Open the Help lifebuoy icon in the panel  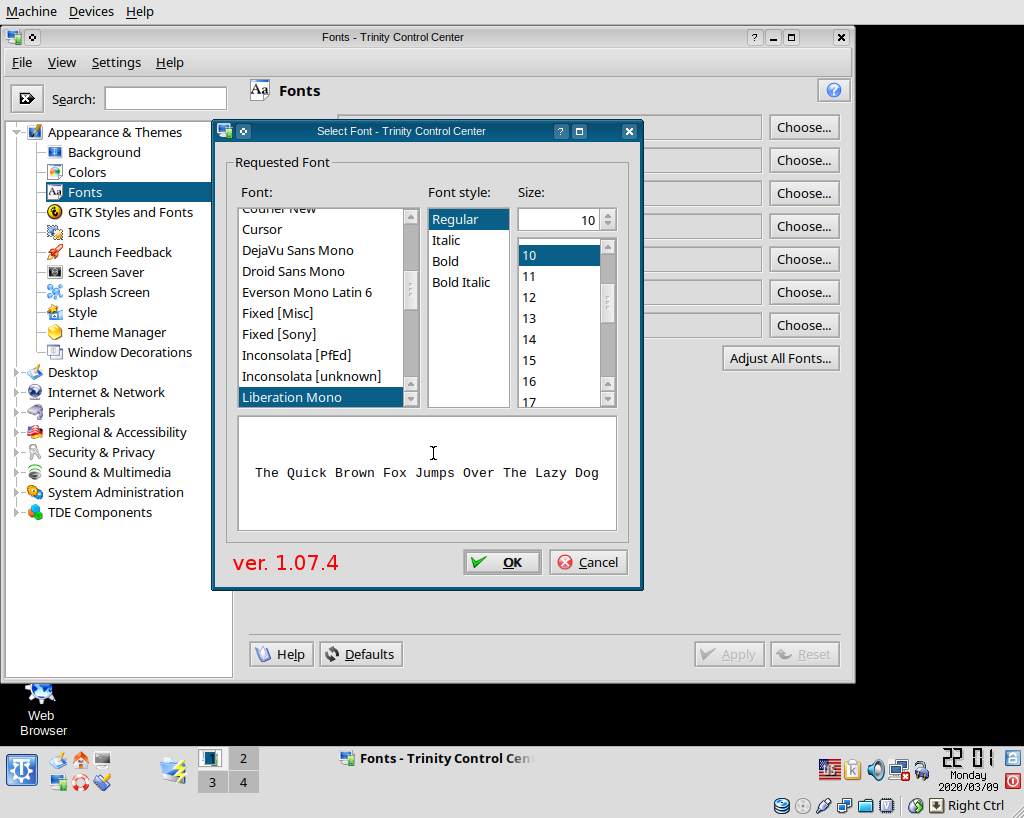pyautogui.click(x=80, y=782)
